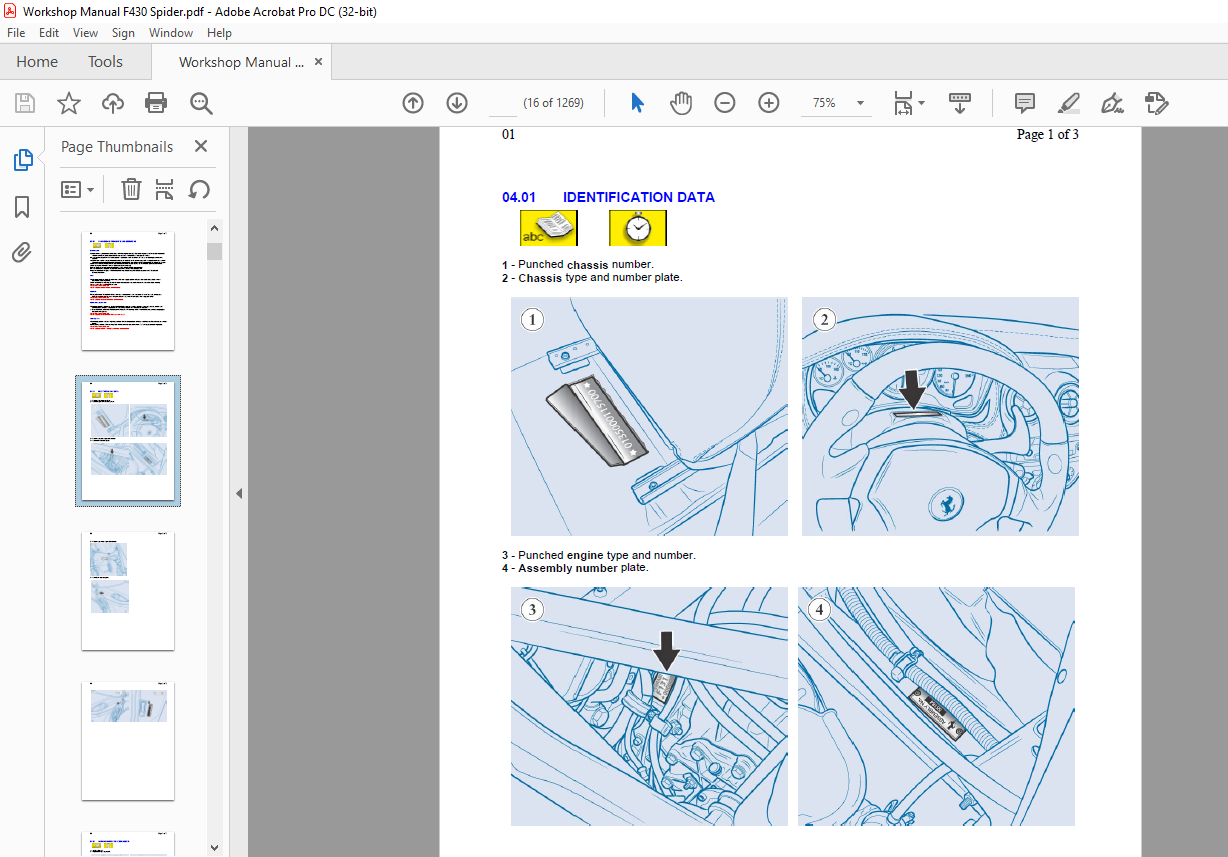Open the Sign menu
Screen dimensions: 1228x857
pyautogui.click(x=123, y=32)
